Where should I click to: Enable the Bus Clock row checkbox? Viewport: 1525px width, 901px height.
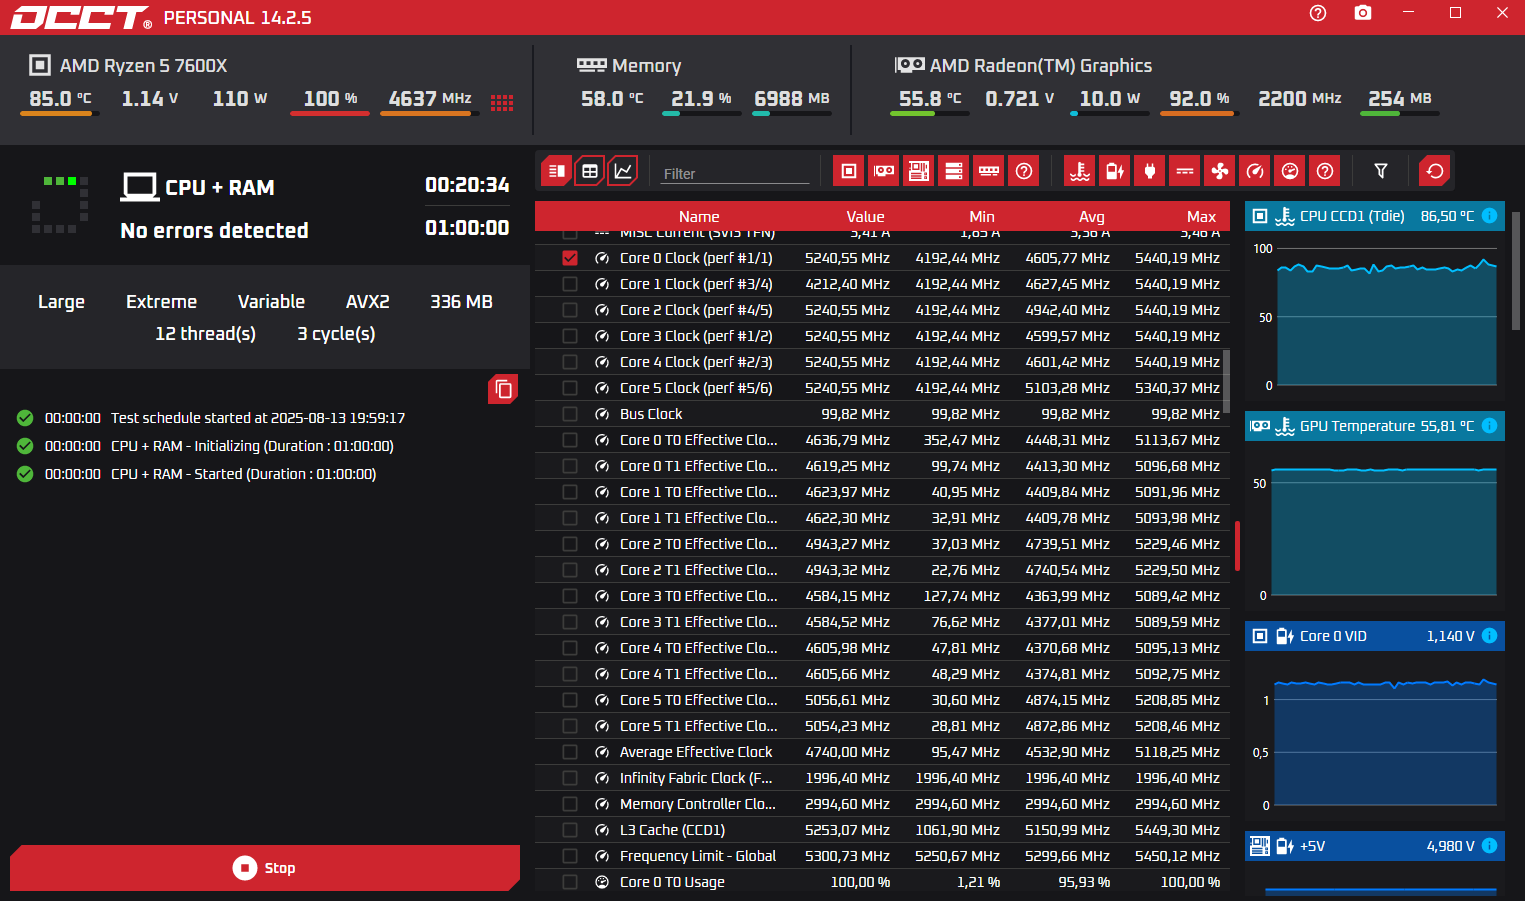(x=570, y=414)
